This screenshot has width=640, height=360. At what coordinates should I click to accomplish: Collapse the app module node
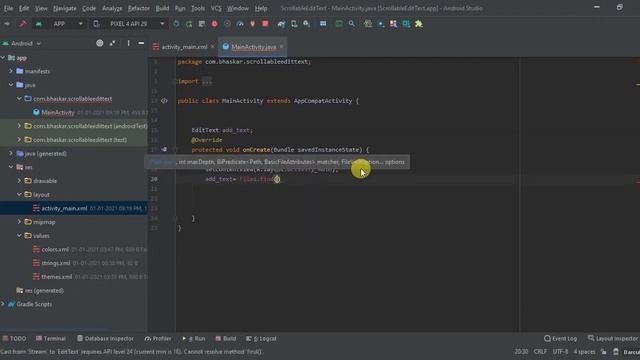pos(3,58)
